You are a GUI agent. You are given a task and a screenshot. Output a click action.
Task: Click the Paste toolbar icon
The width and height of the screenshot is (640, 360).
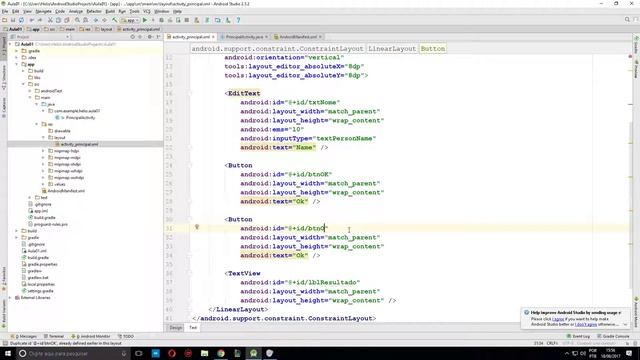point(67,20)
